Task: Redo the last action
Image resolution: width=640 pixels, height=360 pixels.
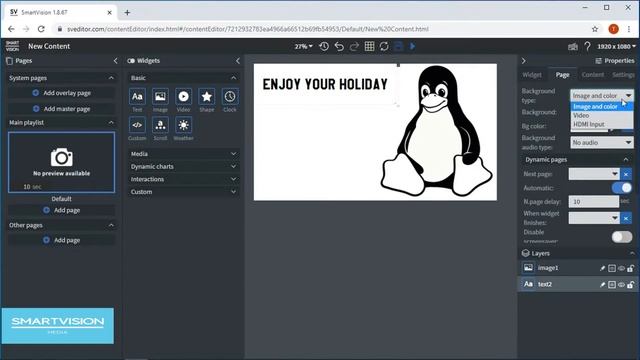Action: tap(354, 47)
